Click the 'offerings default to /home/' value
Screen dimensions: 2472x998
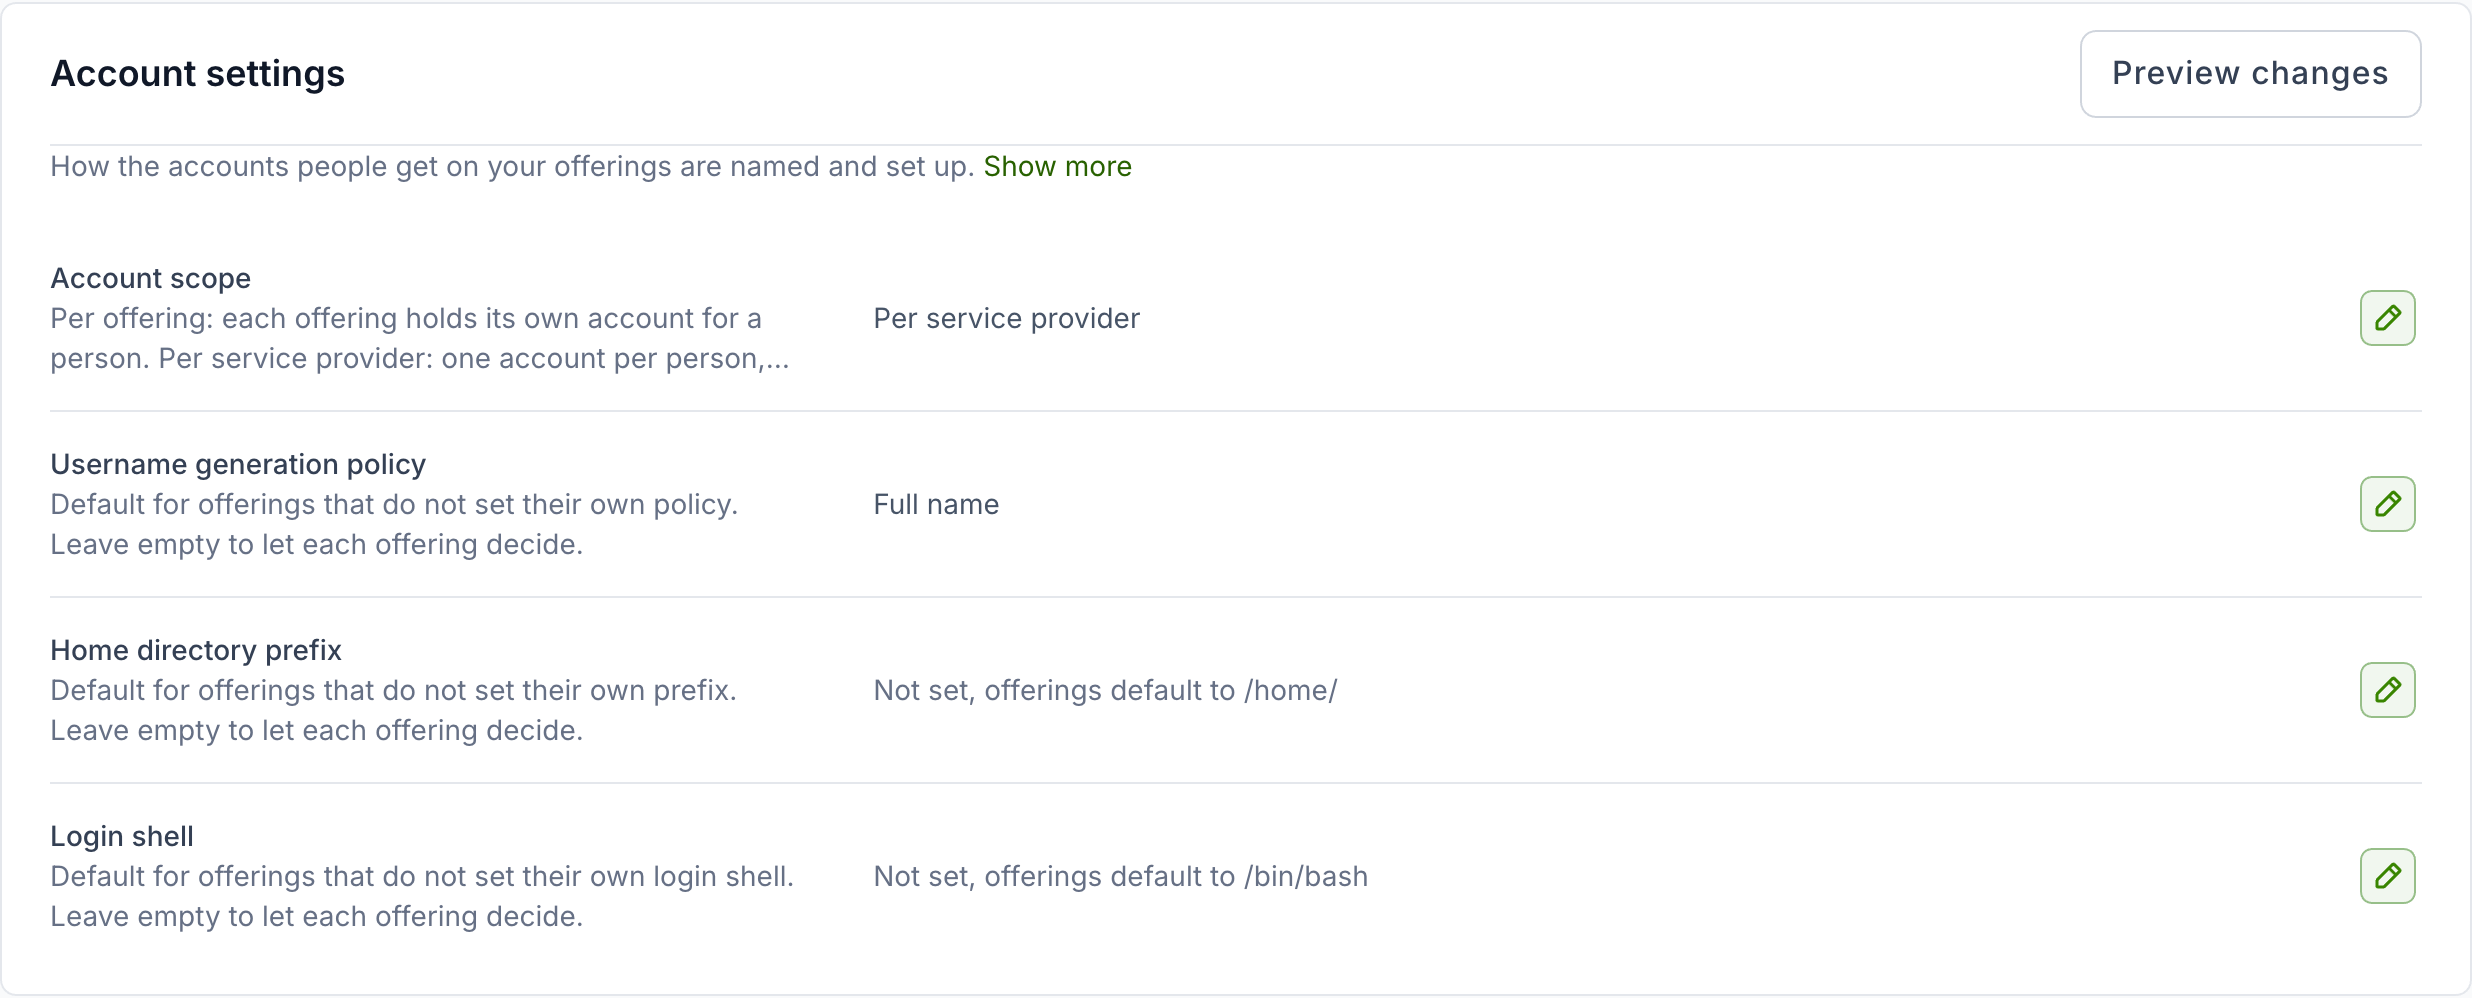click(x=1105, y=690)
